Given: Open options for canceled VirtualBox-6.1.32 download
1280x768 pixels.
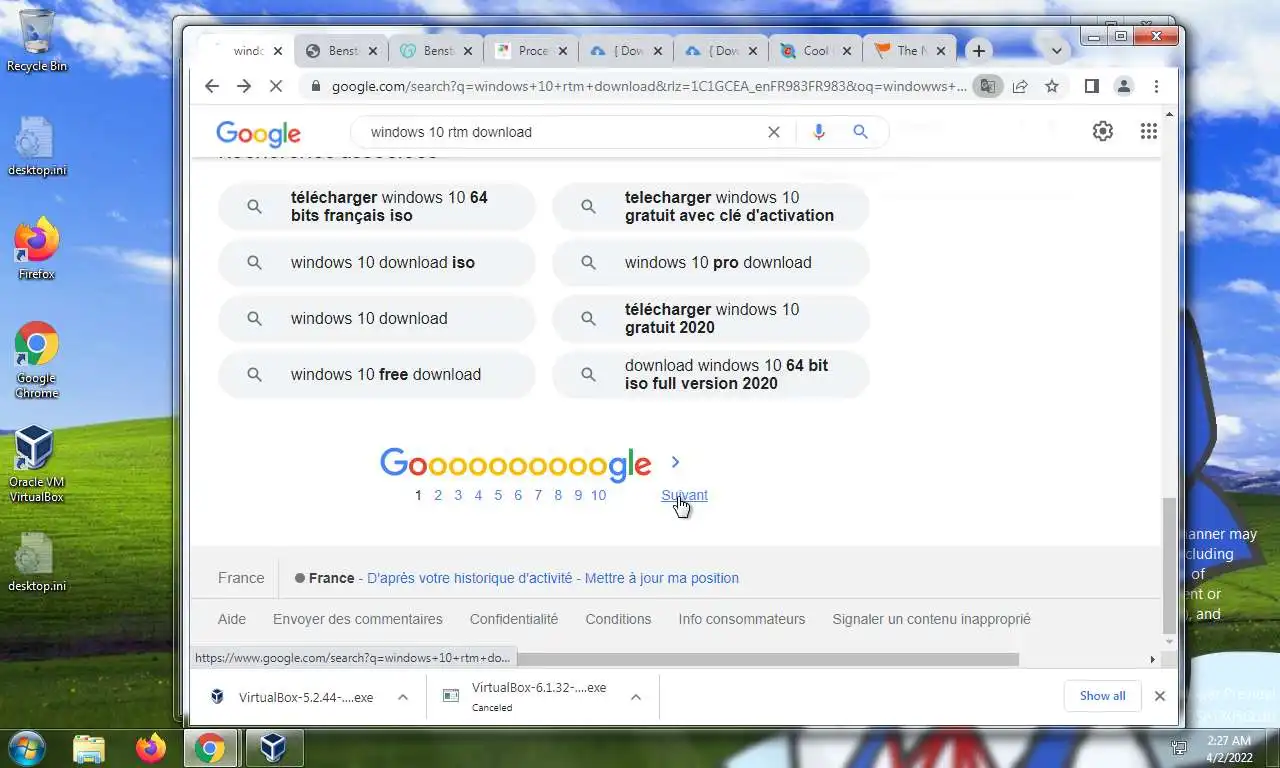Looking at the screenshot, I should [636, 697].
